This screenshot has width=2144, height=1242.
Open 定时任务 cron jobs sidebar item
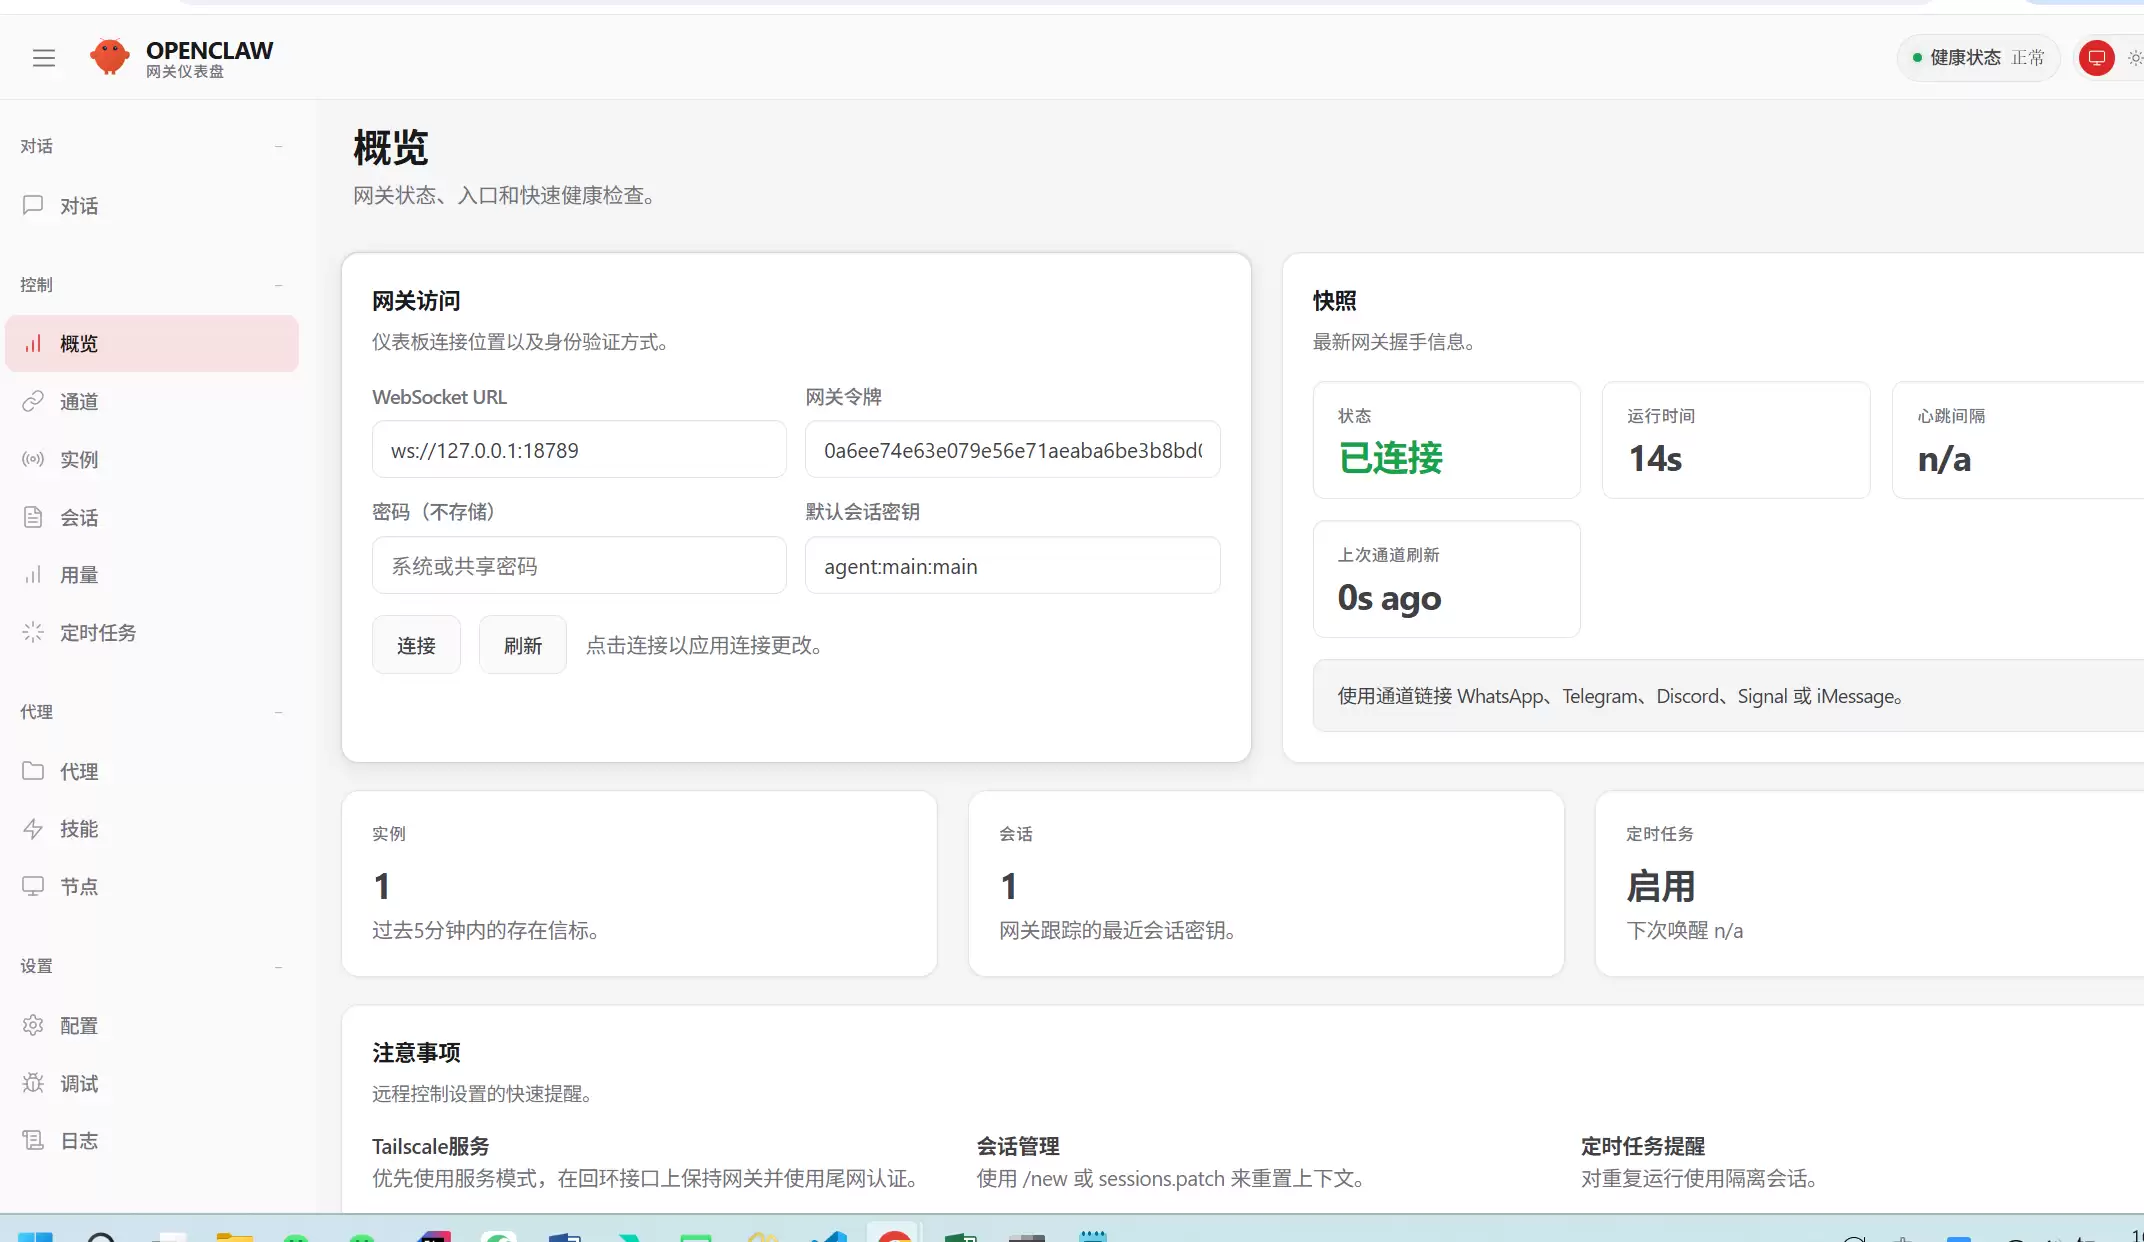[97, 633]
